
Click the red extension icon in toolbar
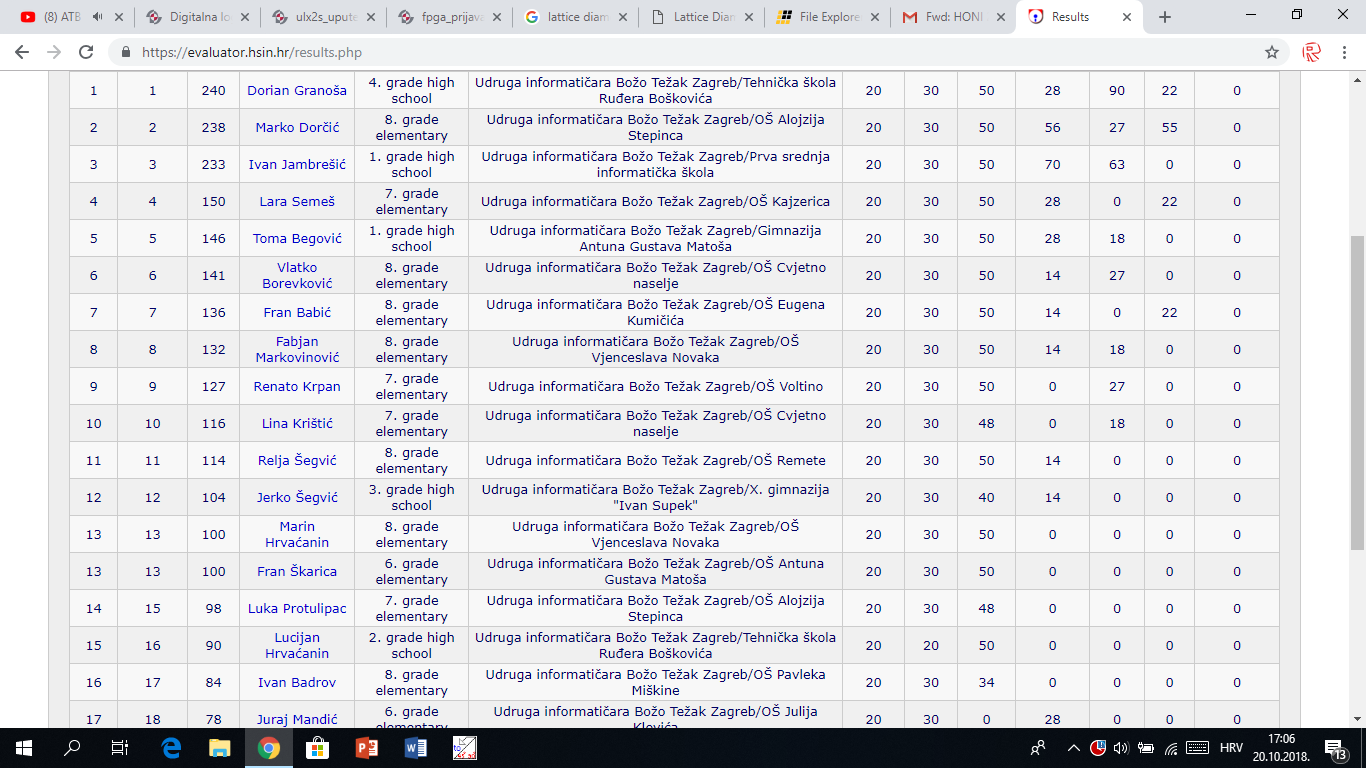[1311, 52]
